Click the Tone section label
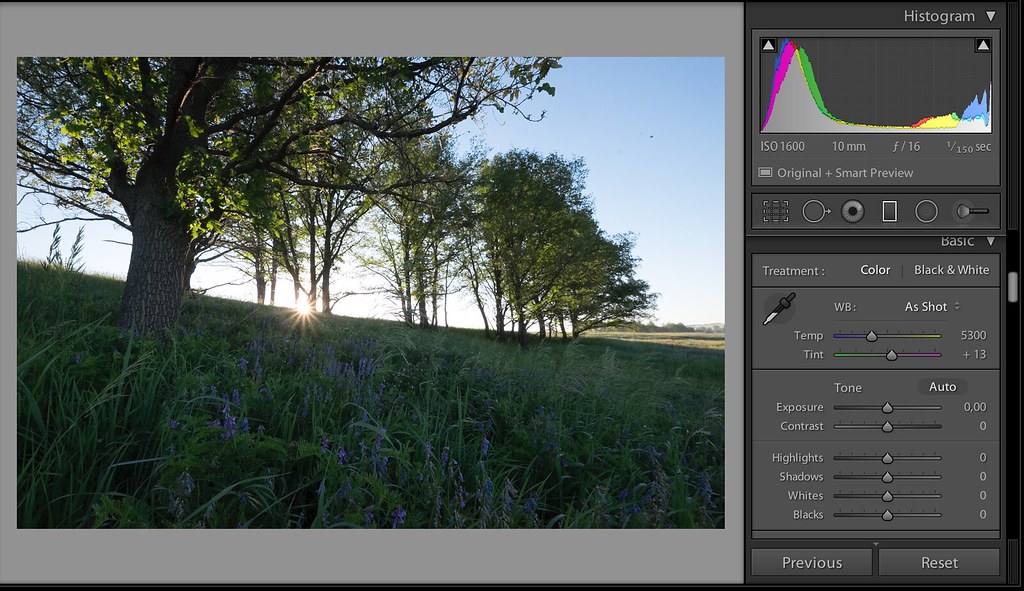Image resolution: width=1024 pixels, height=591 pixels. 848,387
